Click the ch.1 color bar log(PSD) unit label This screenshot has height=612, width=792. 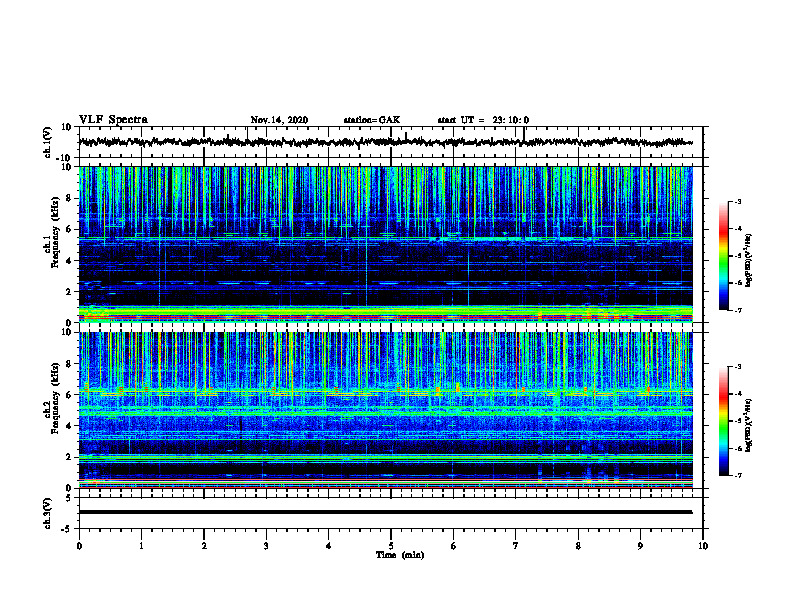(749, 261)
